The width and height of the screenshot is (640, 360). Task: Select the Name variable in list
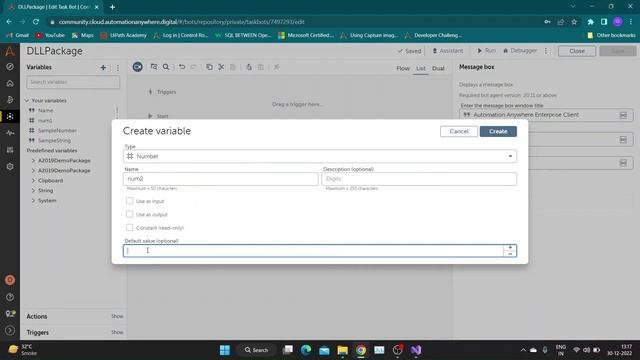(x=45, y=111)
